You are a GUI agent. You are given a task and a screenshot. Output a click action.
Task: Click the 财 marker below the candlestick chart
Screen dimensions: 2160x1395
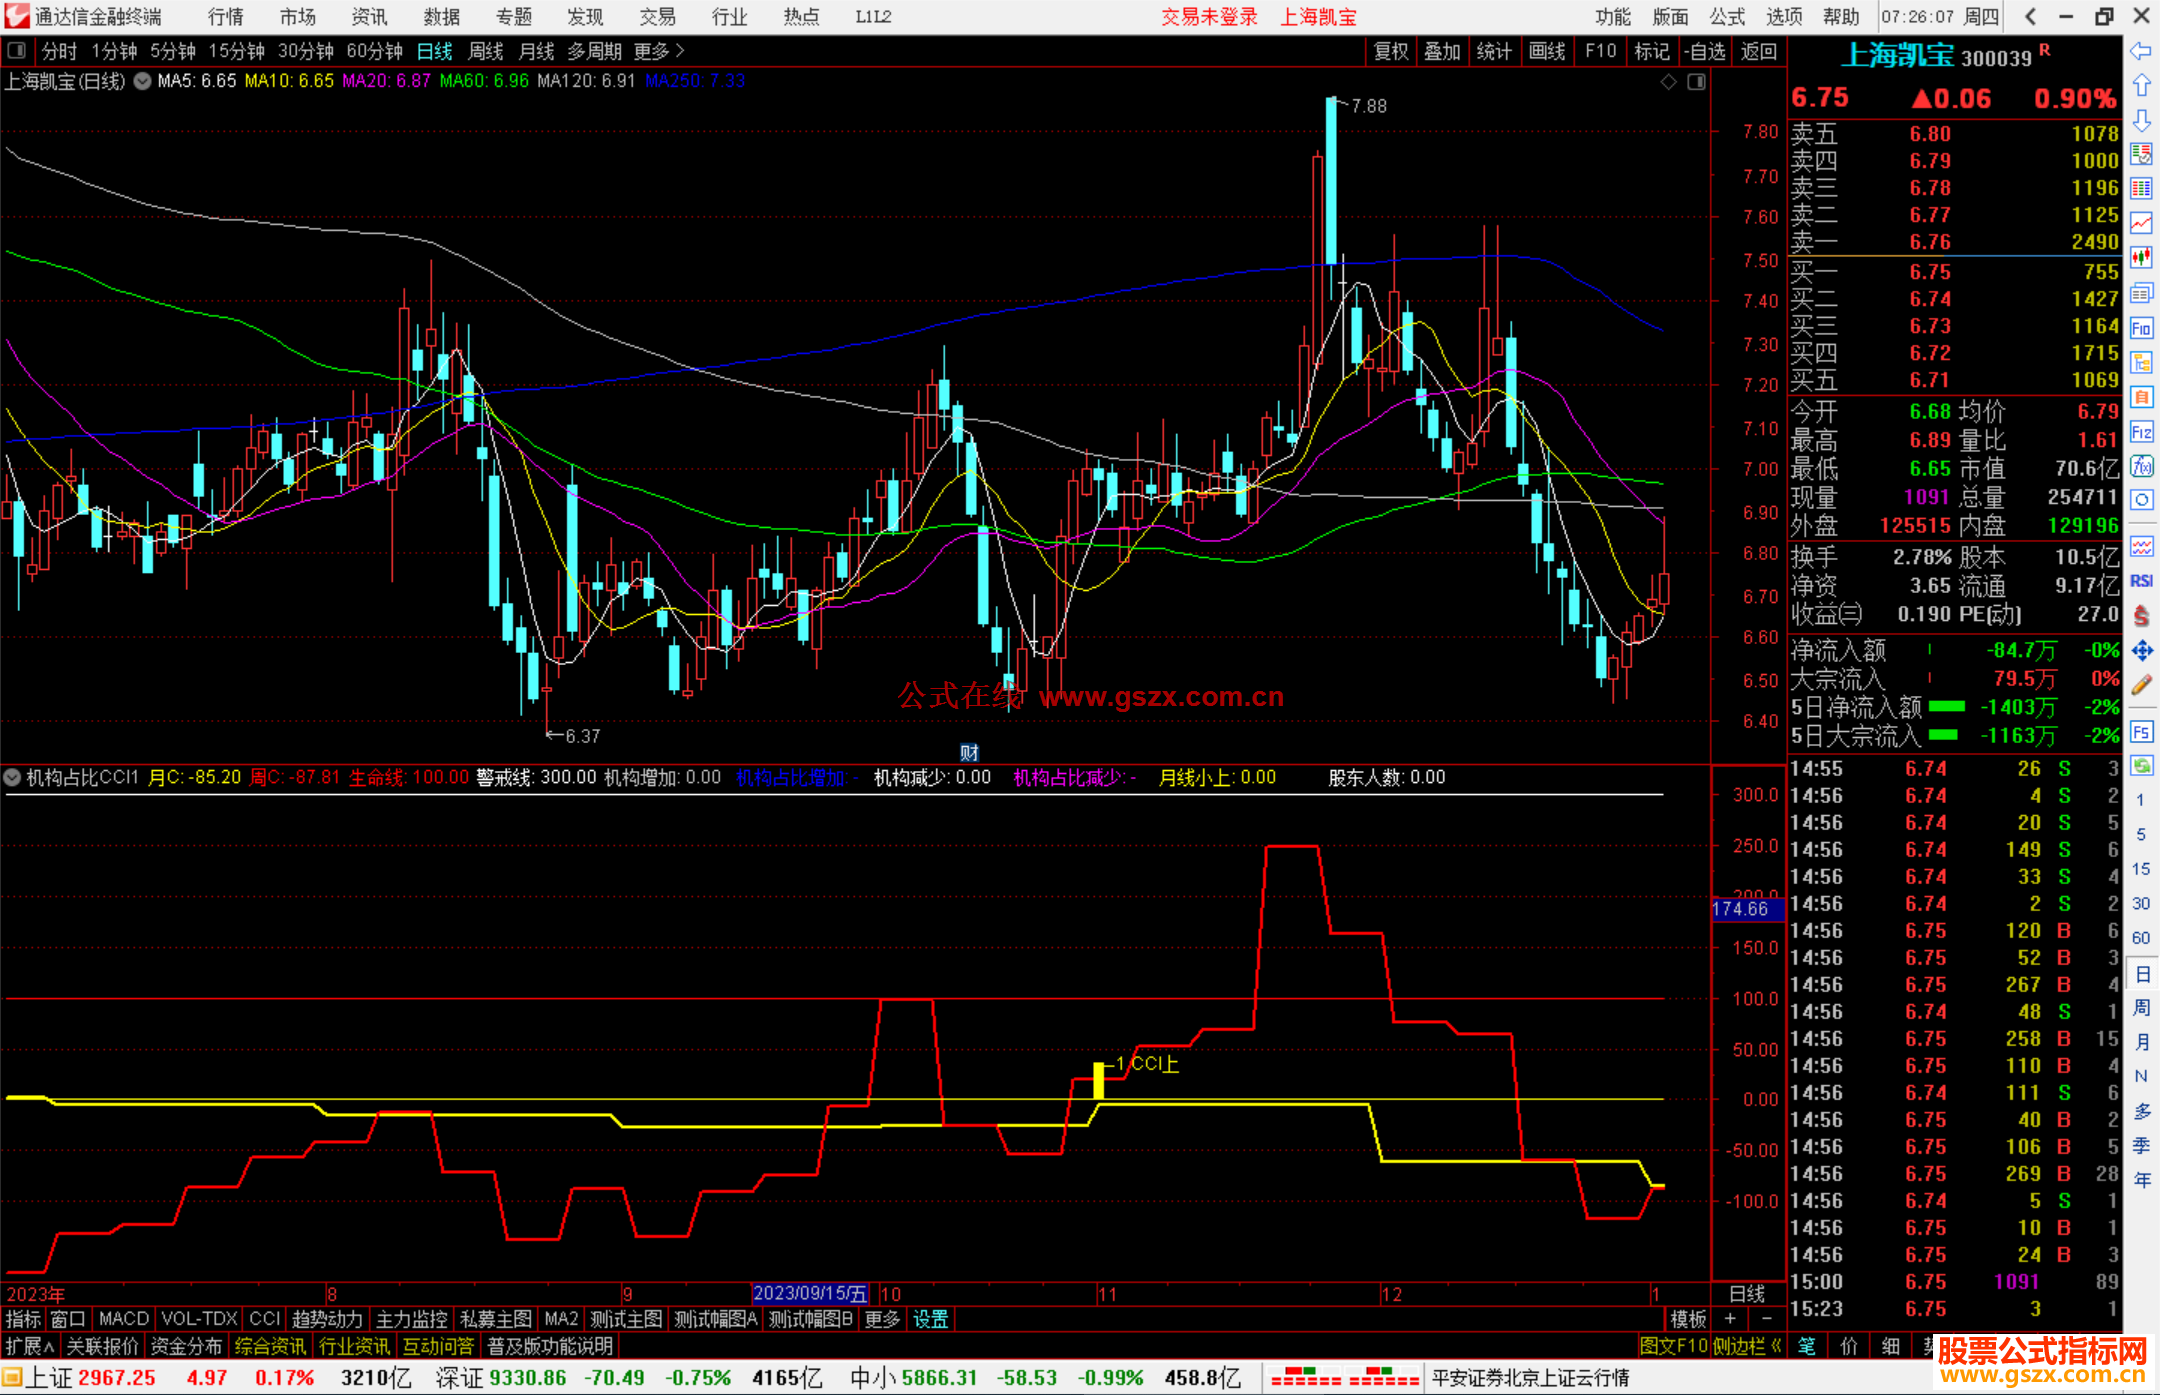[x=969, y=752]
